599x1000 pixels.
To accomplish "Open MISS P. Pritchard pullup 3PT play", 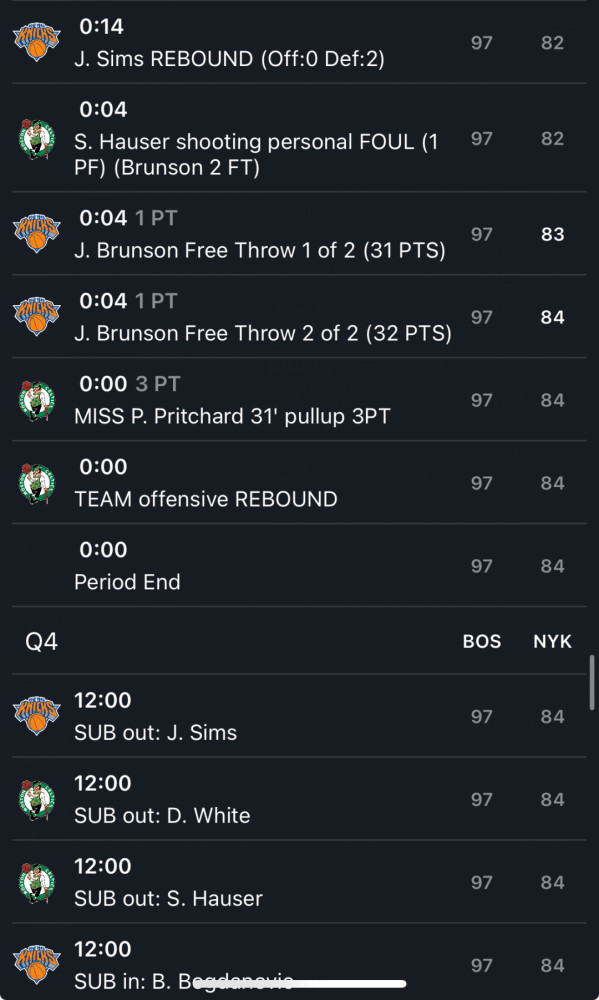I will point(299,399).
